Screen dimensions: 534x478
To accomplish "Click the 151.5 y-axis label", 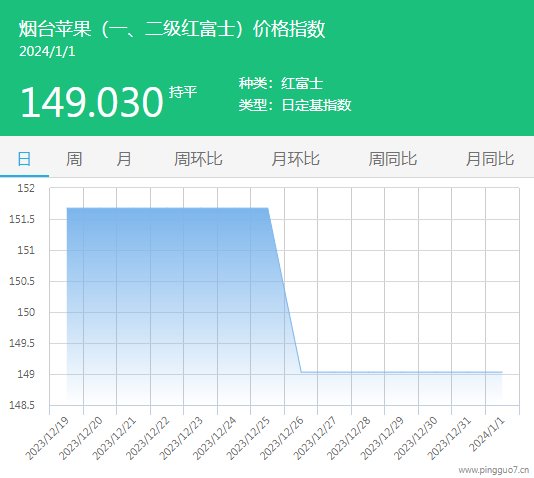I will pyautogui.click(x=22, y=219).
